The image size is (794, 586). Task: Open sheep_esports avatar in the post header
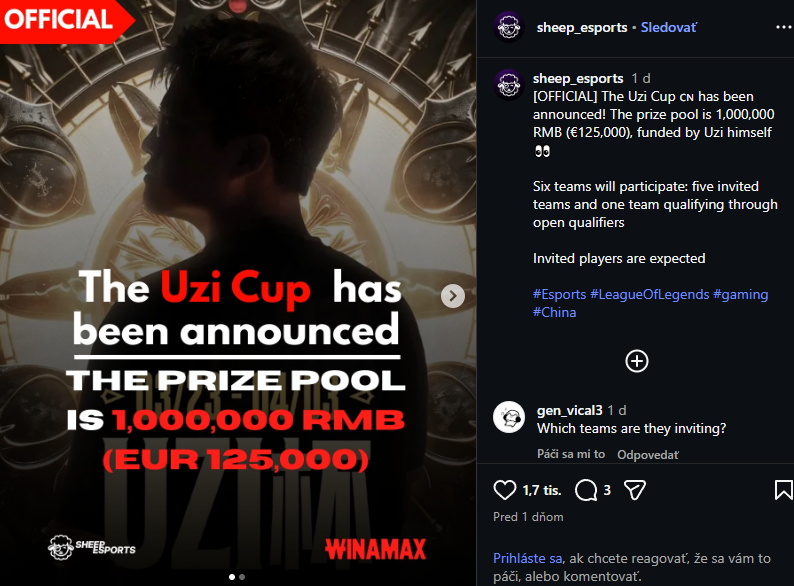(508, 27)
